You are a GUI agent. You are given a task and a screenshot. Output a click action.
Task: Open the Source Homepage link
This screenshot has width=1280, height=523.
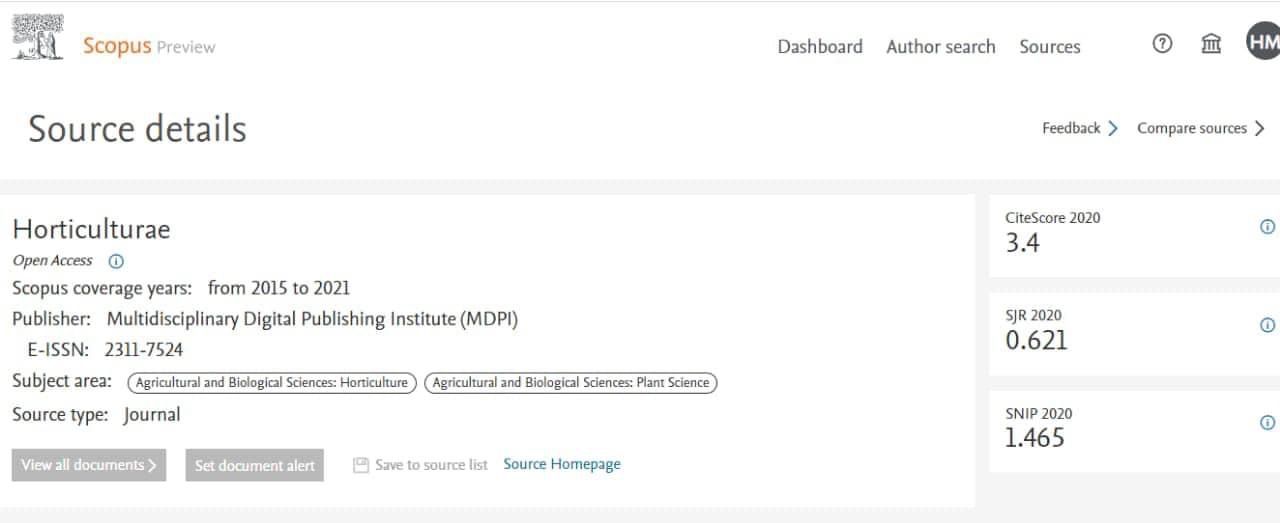(562, 464)
